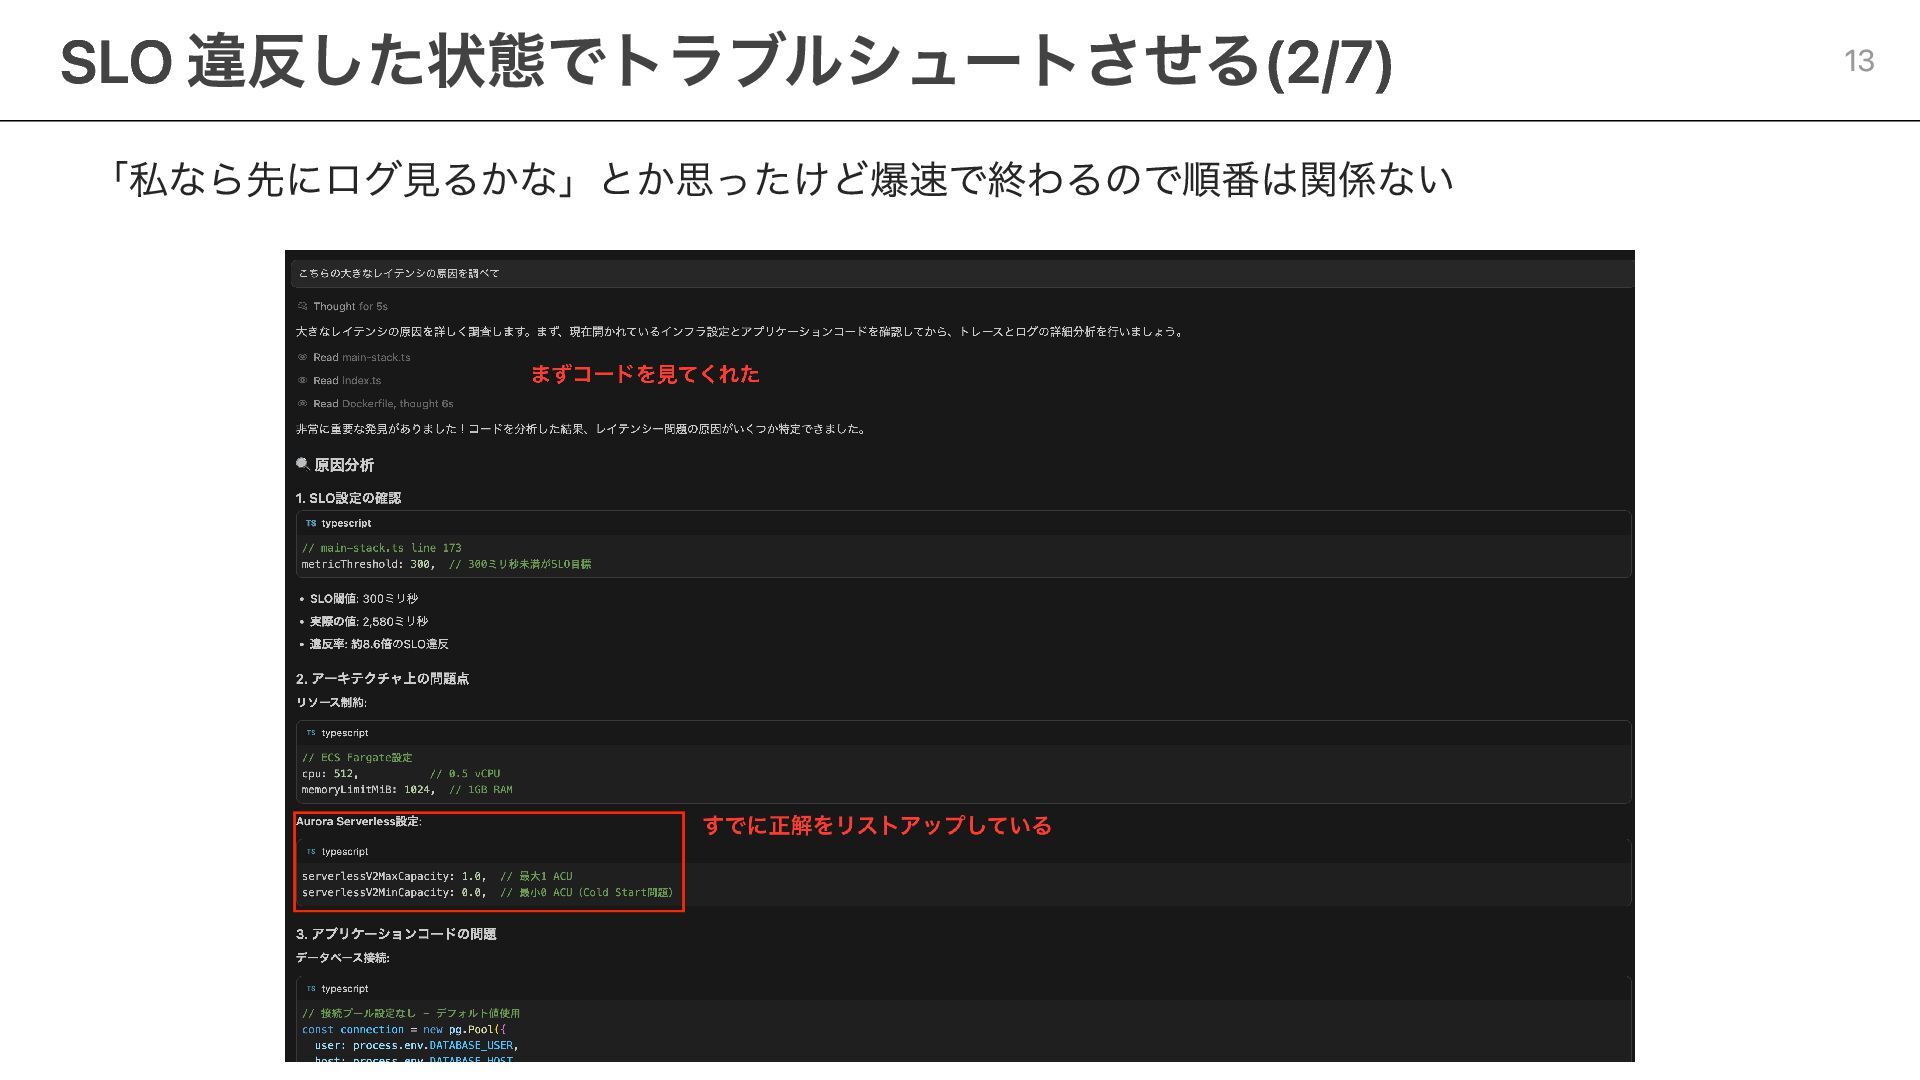Click the slide title 'SLO 違反した状態でトラブルシュートさせる(2/7)'

tap(726, 61)
